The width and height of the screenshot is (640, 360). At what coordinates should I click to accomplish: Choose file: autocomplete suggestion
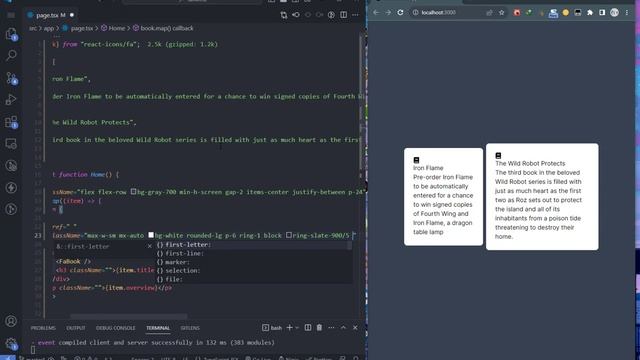pos(254,279)
